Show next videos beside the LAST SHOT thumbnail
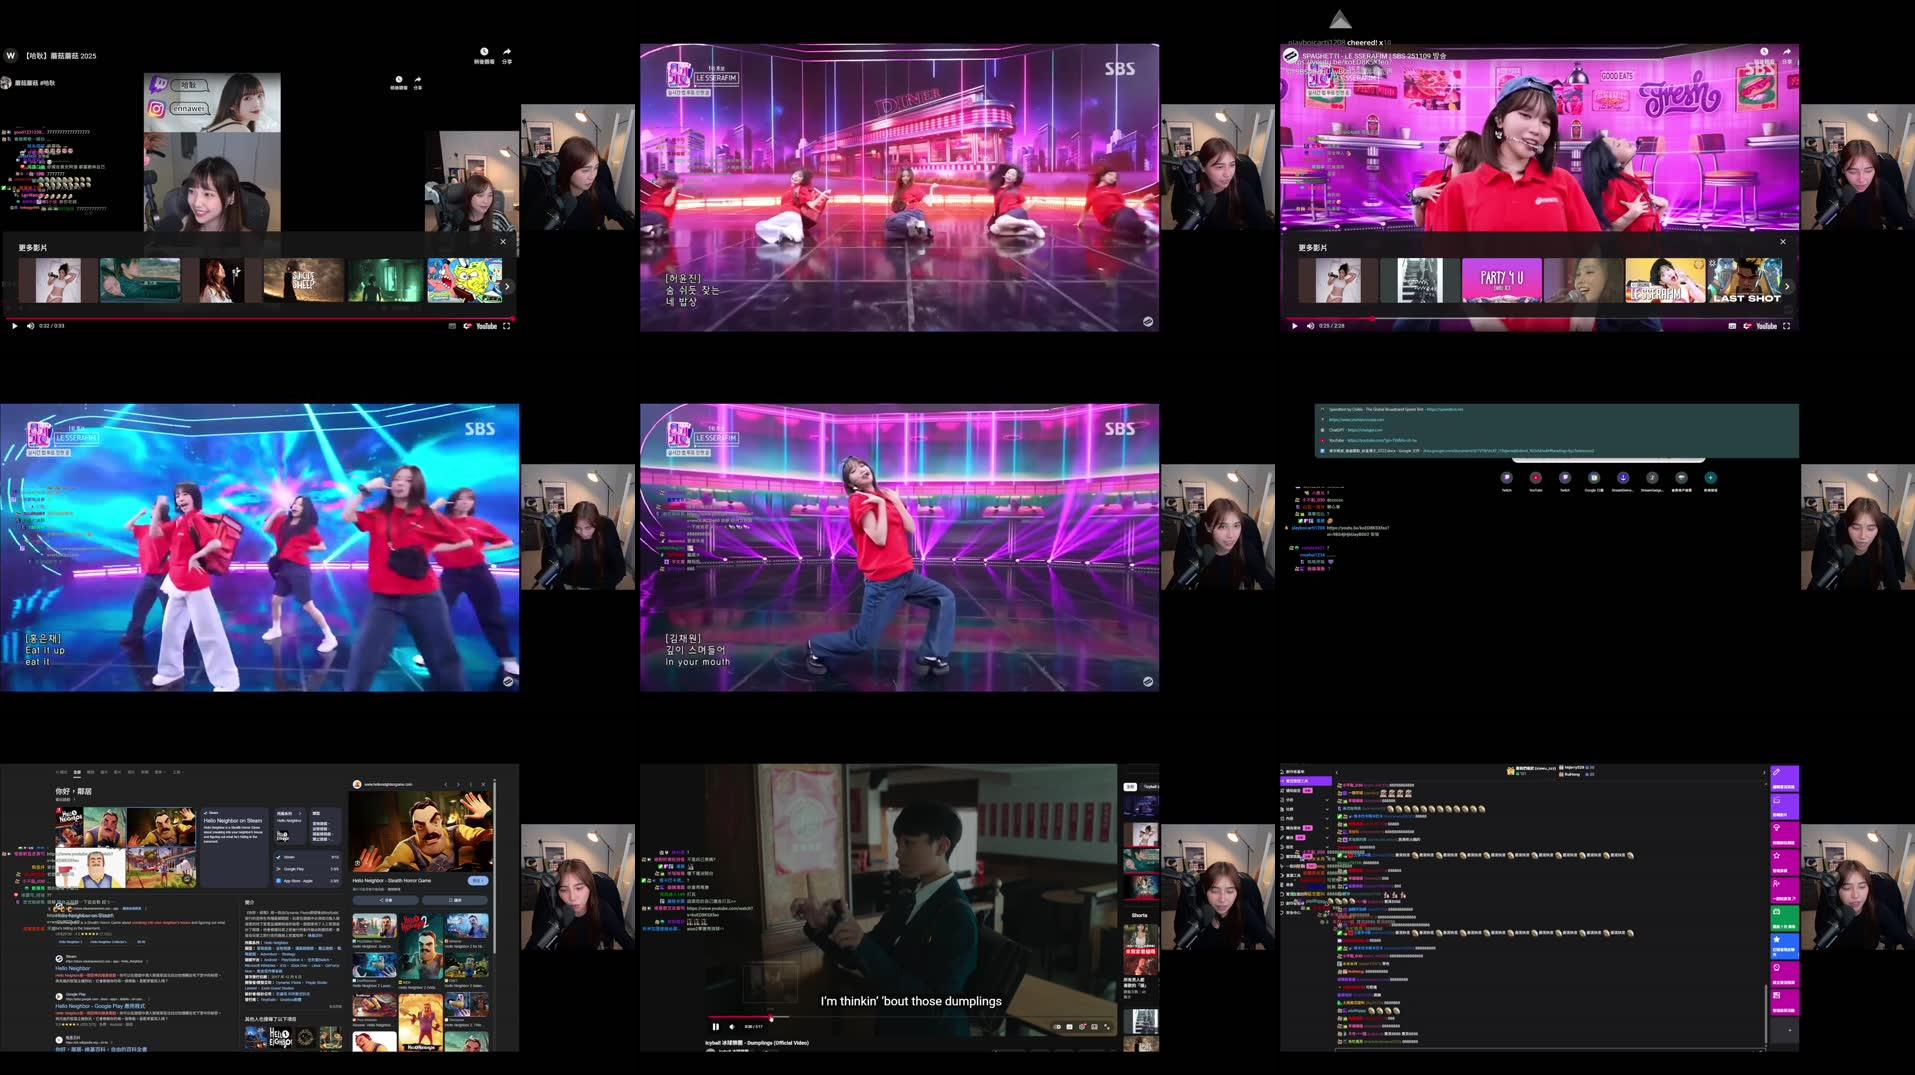The image size is (1915, 1075). tap(1787, 286)
